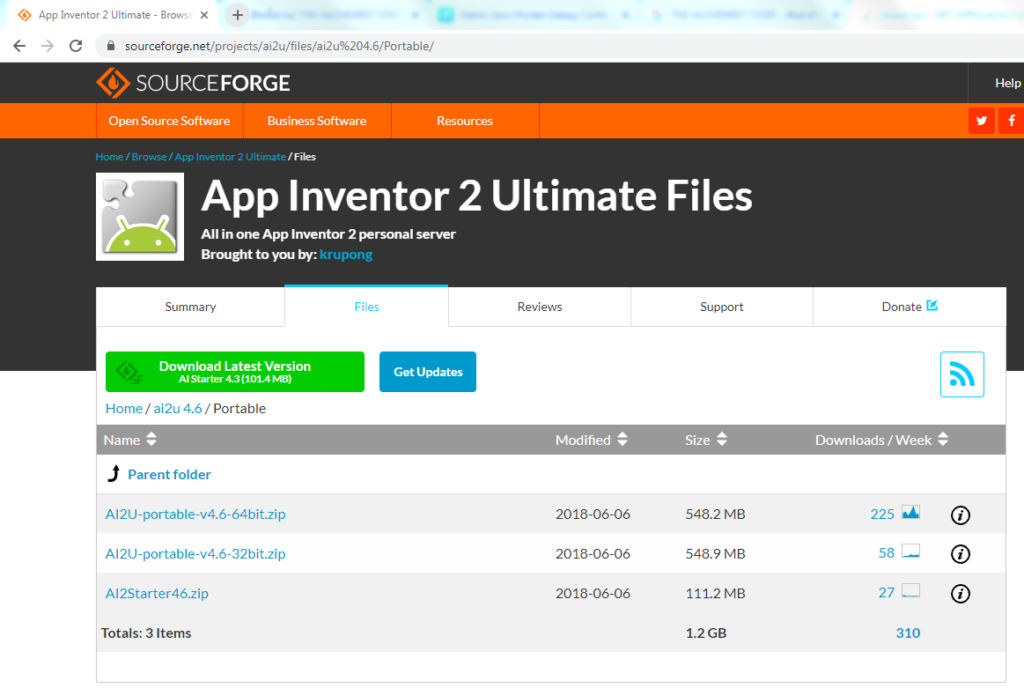Select the Files tab
Viewport: 1024px width, 696px height.
(366, 307)
